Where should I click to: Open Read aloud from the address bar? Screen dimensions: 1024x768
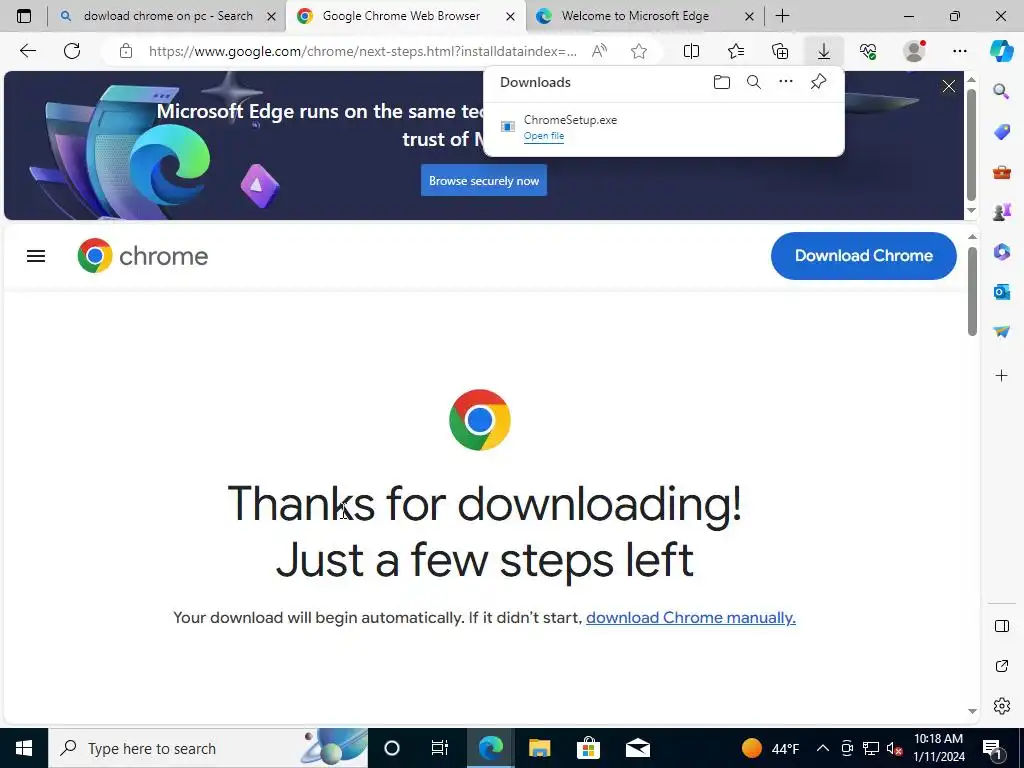pyautogui.click(x=599, y=51)
